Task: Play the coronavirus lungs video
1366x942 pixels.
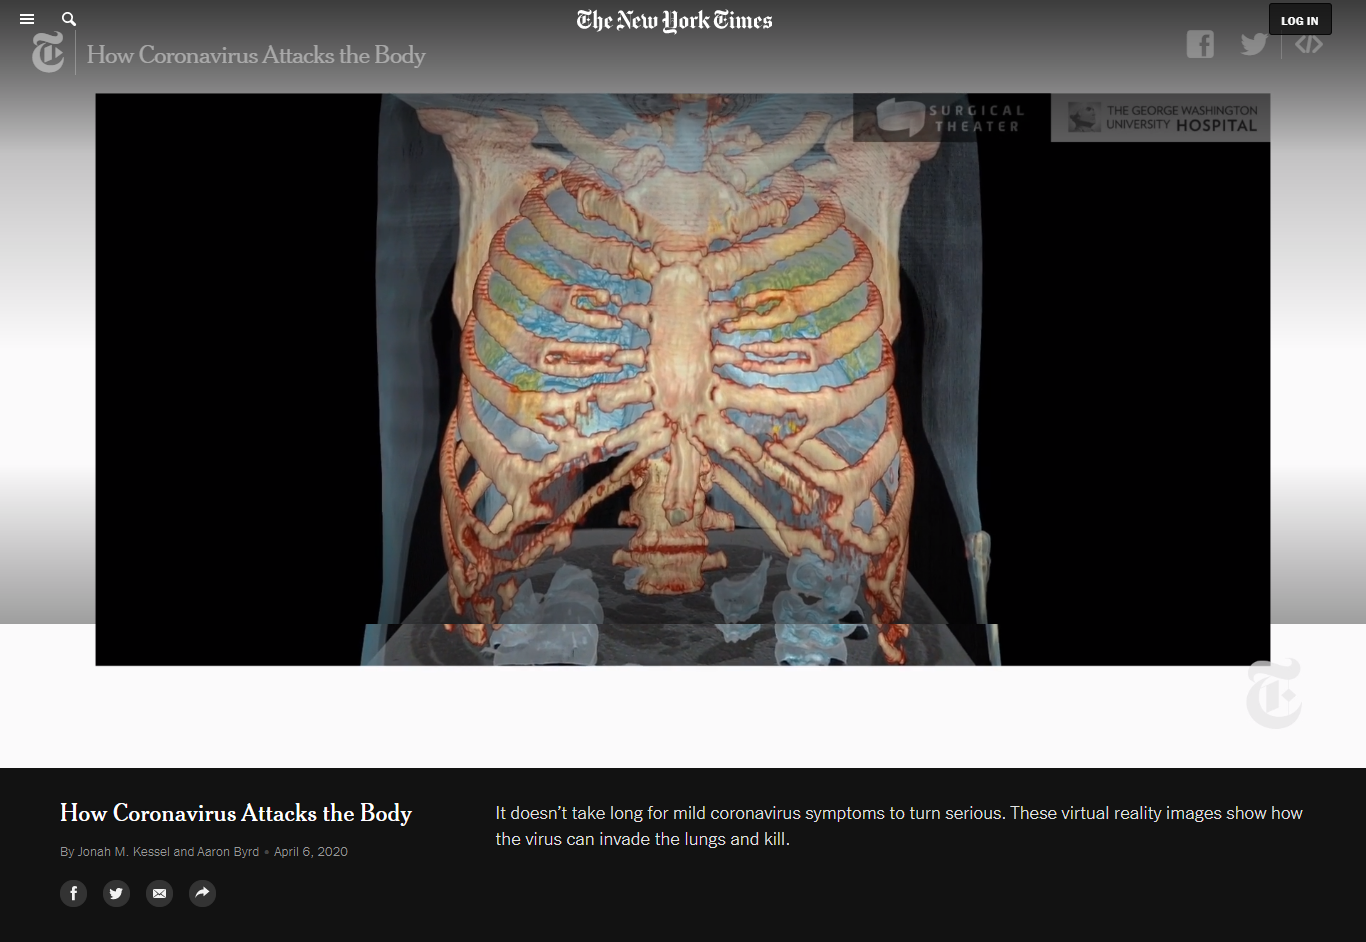Action: 683,379
